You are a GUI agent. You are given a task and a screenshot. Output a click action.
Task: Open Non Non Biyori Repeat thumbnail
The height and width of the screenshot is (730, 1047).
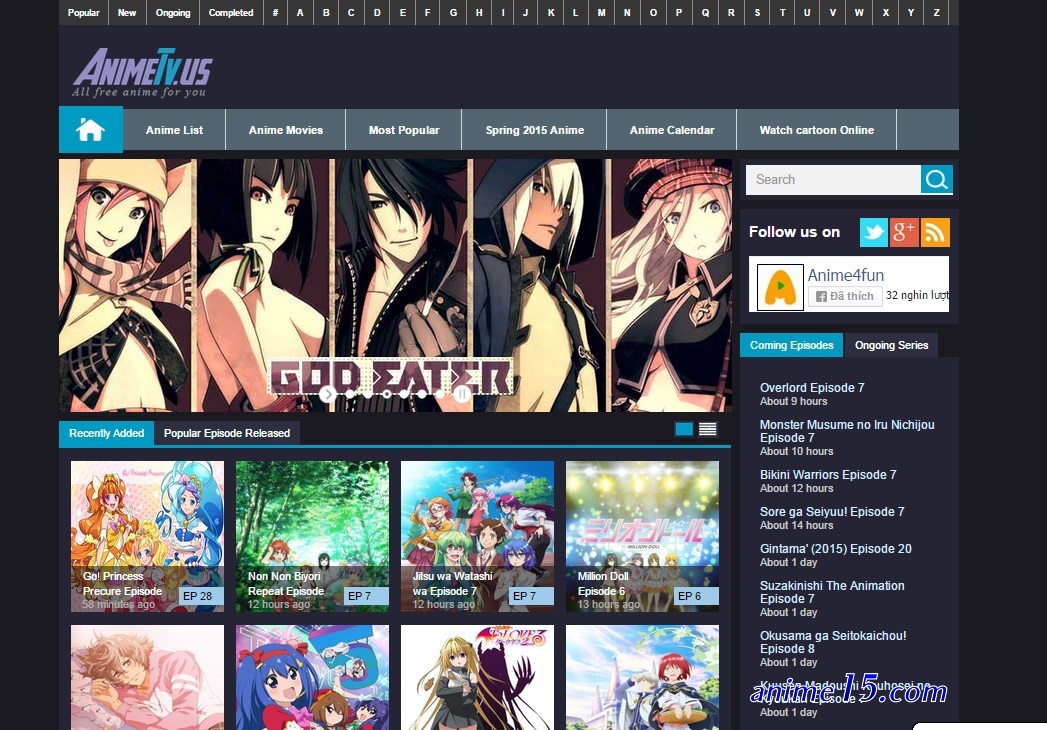[x=312, y=536]
